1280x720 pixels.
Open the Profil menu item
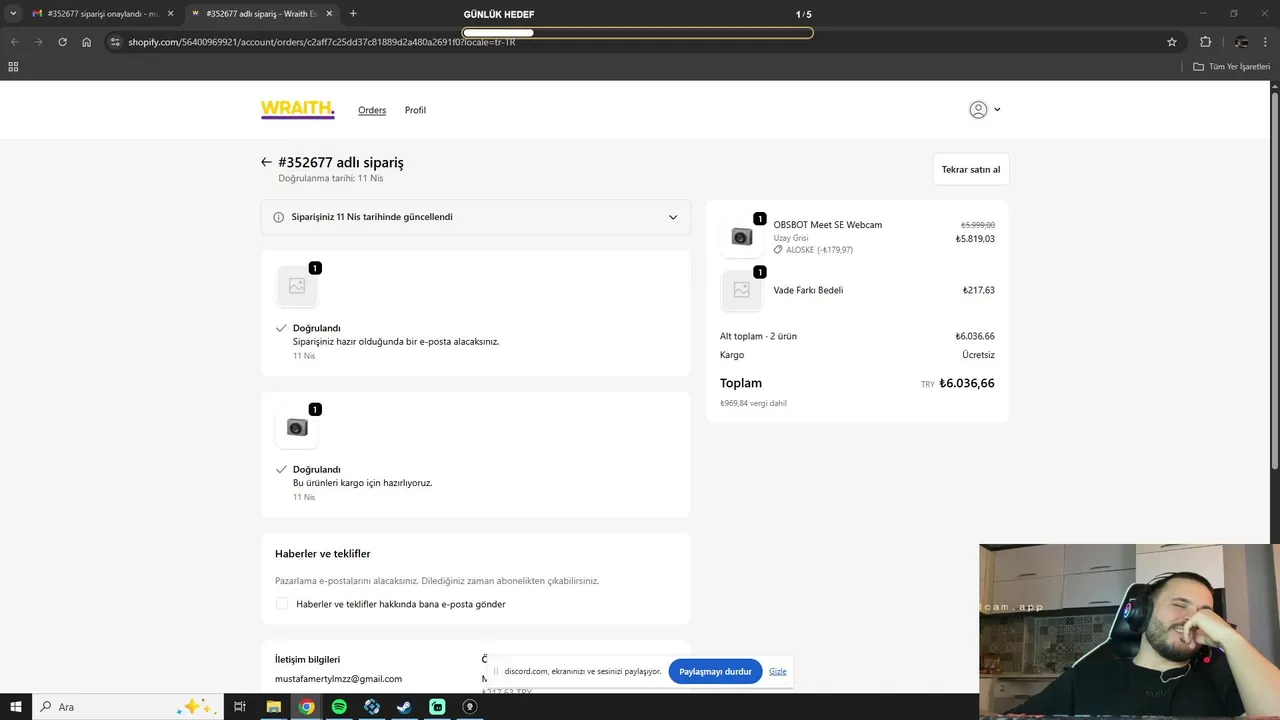pyautogui.click(x=415, y=110)
